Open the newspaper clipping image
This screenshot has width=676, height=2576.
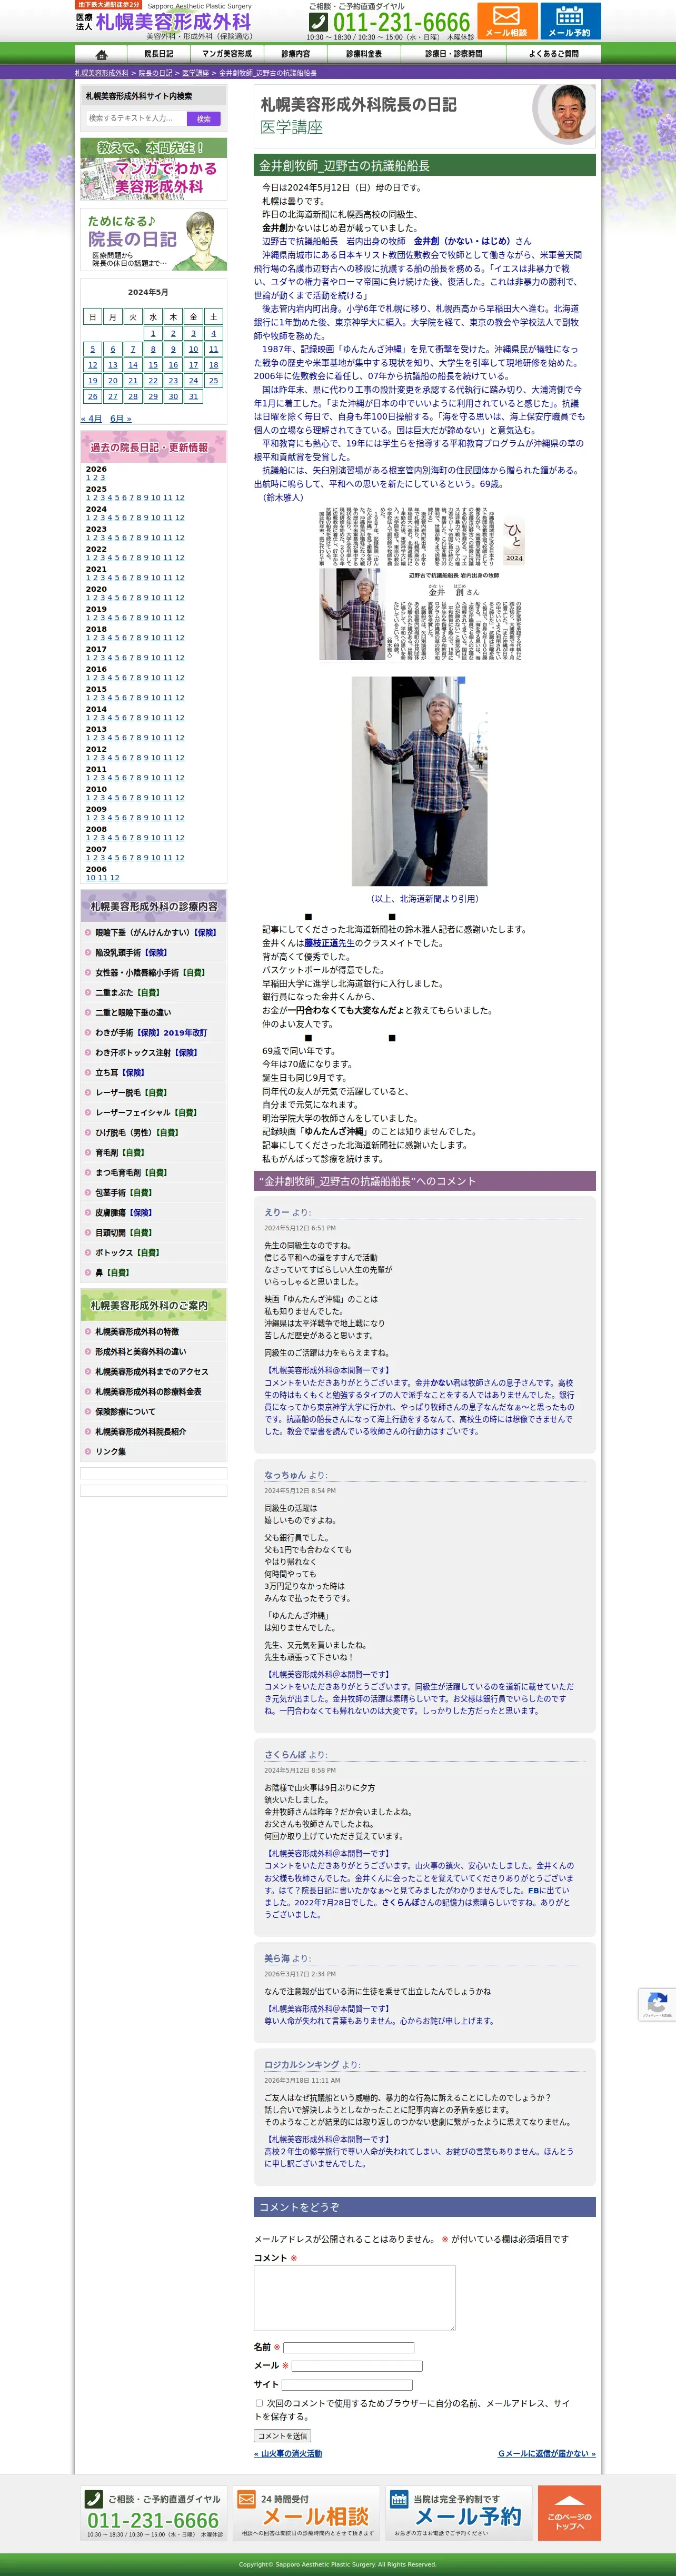pos(422,585)
